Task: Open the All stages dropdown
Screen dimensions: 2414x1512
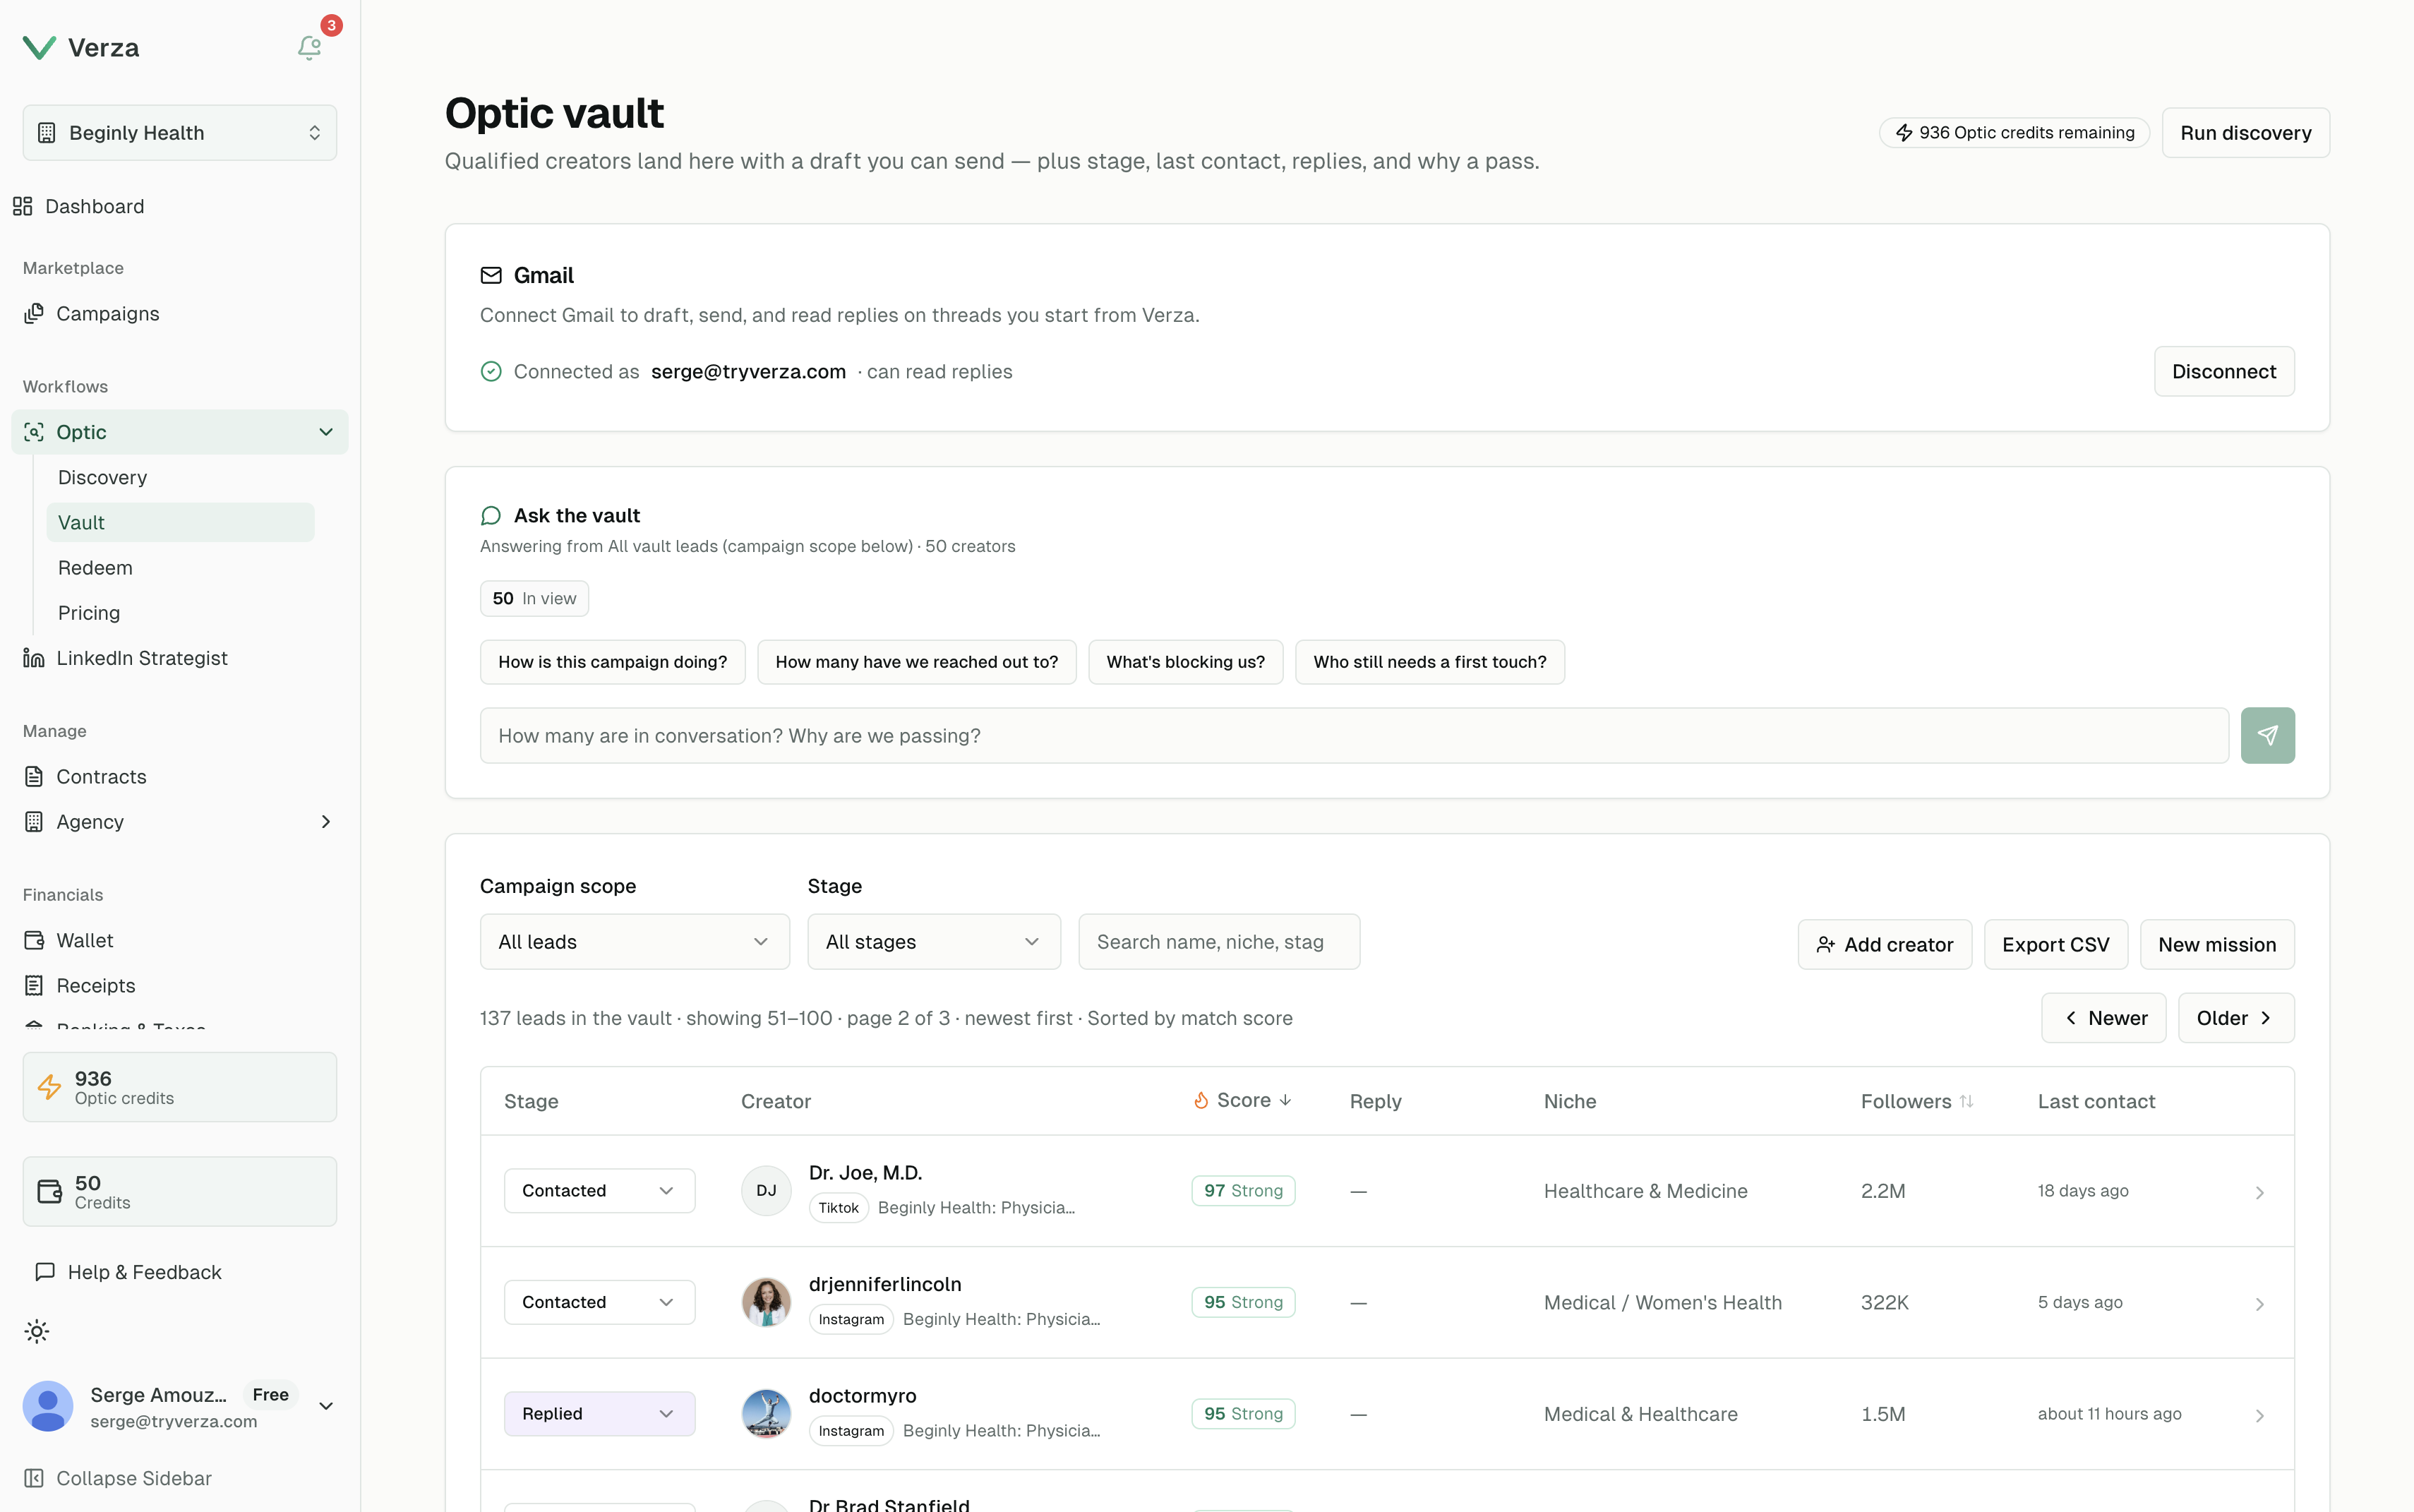Action: click(934, 941)
